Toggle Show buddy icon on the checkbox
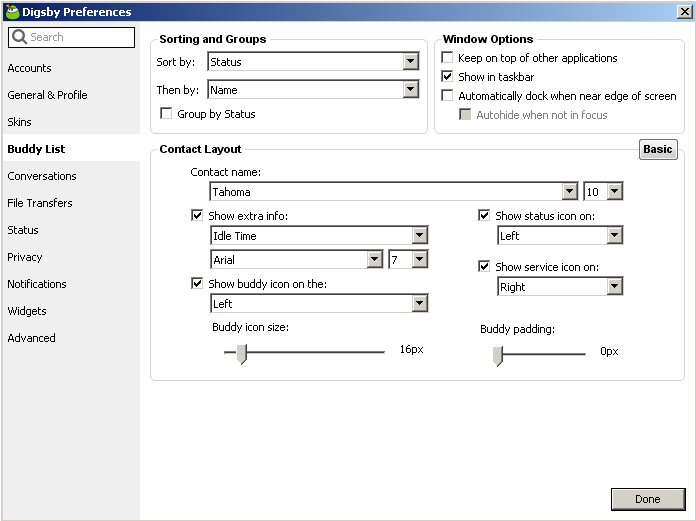Viewport: 696px width, 521px height. [x=197, y=284]
